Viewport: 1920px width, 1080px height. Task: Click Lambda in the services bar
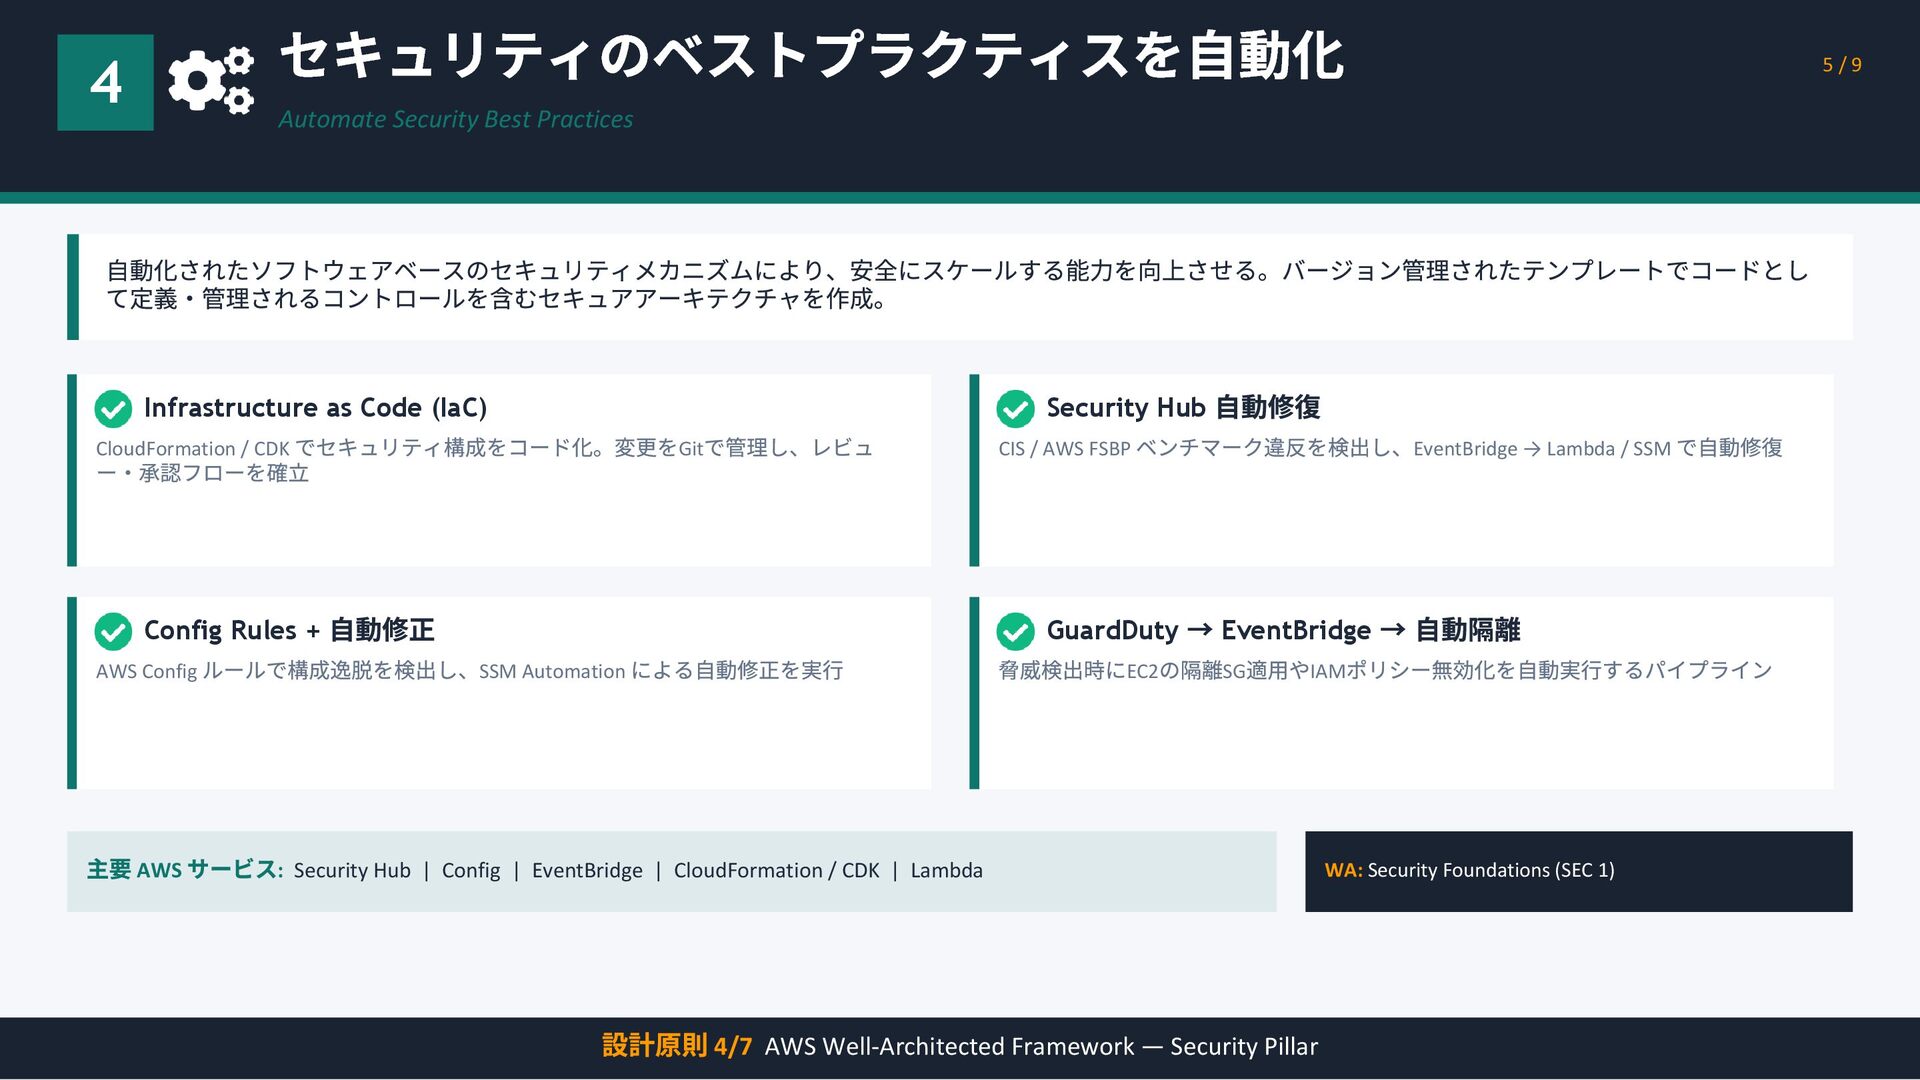point(946,871)
